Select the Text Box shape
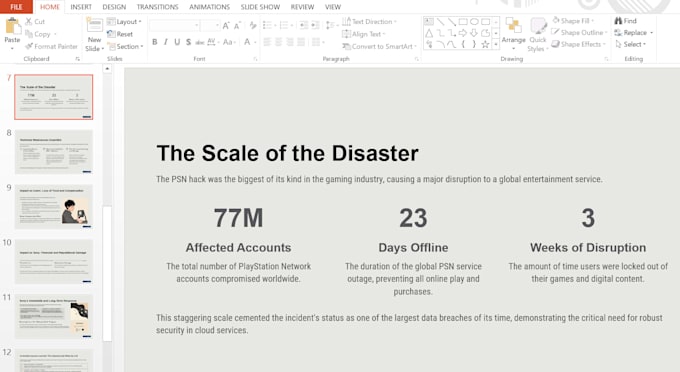680x372 pixels. click(x=429, y=21)
